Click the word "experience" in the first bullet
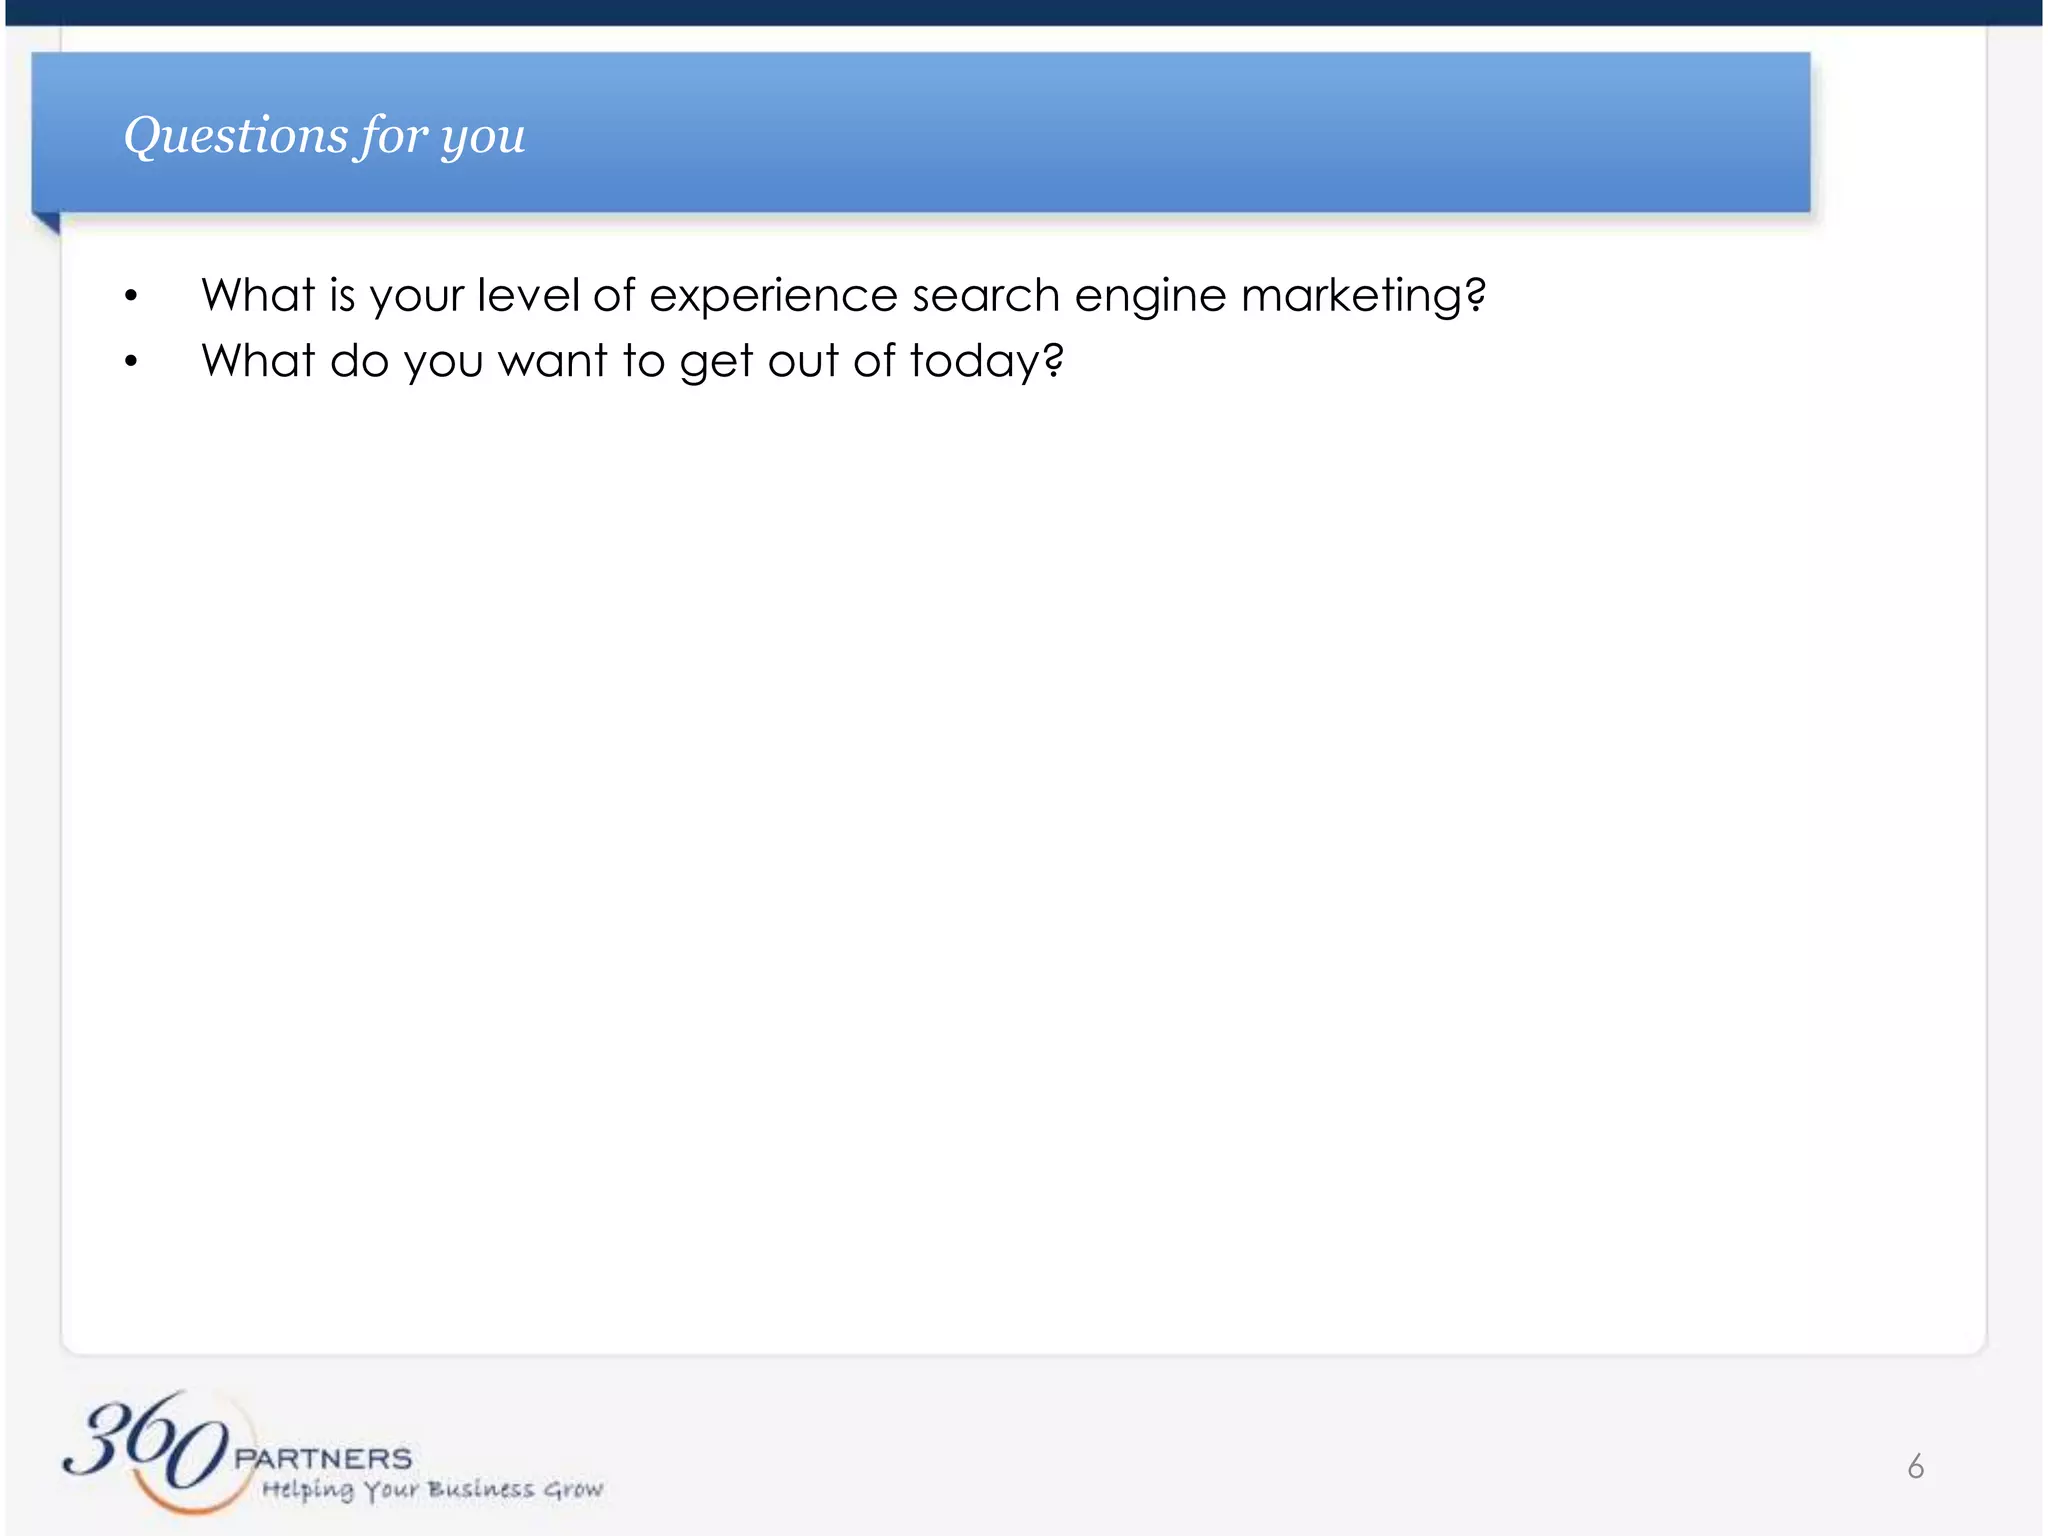The image size is (2048, 1536). pos(772,296)
